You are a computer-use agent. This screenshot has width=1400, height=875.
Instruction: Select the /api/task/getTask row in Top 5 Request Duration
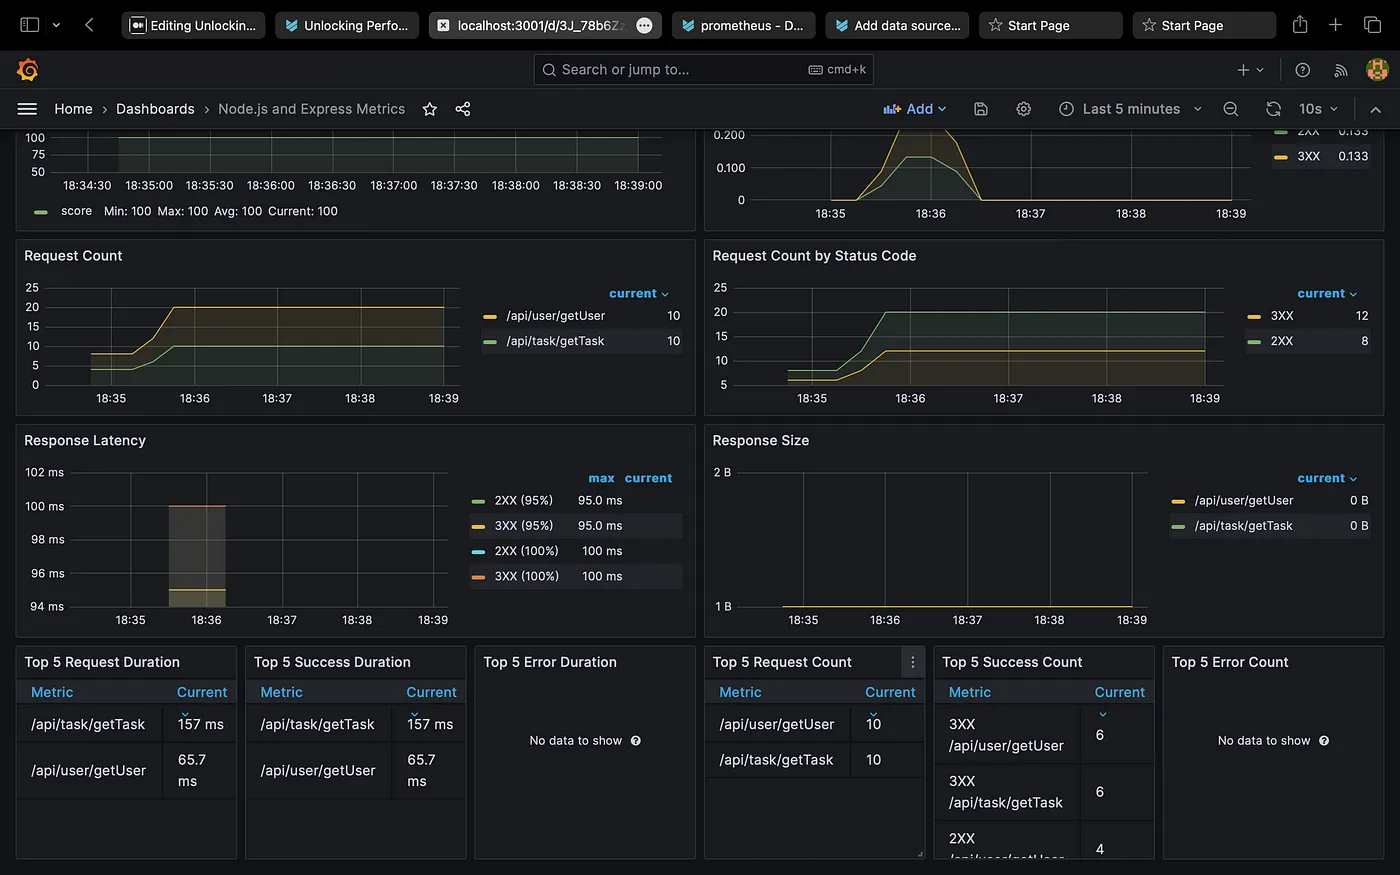pos(126,724)
